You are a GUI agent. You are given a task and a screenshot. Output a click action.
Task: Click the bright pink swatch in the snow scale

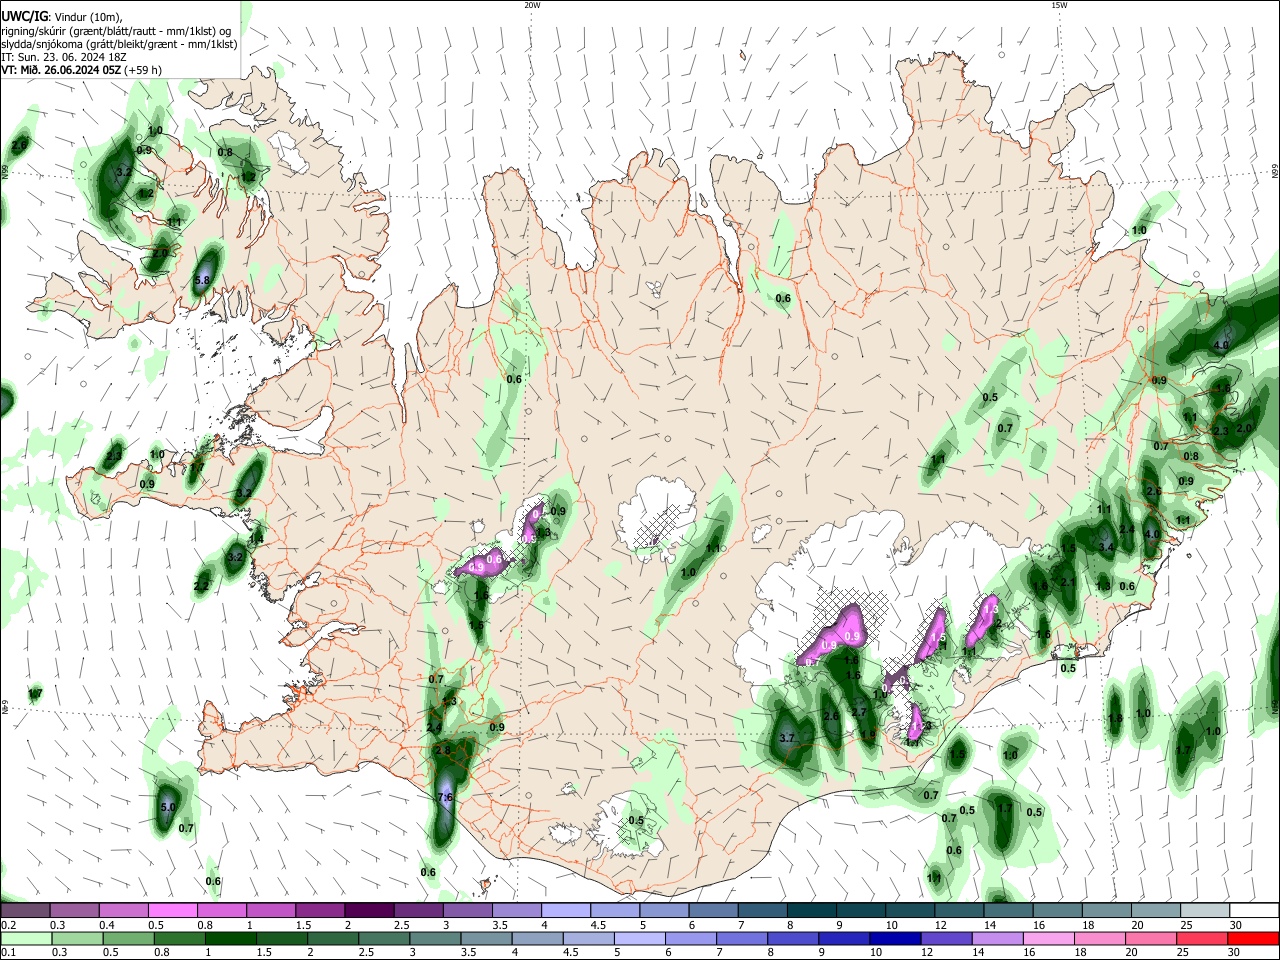172,910
